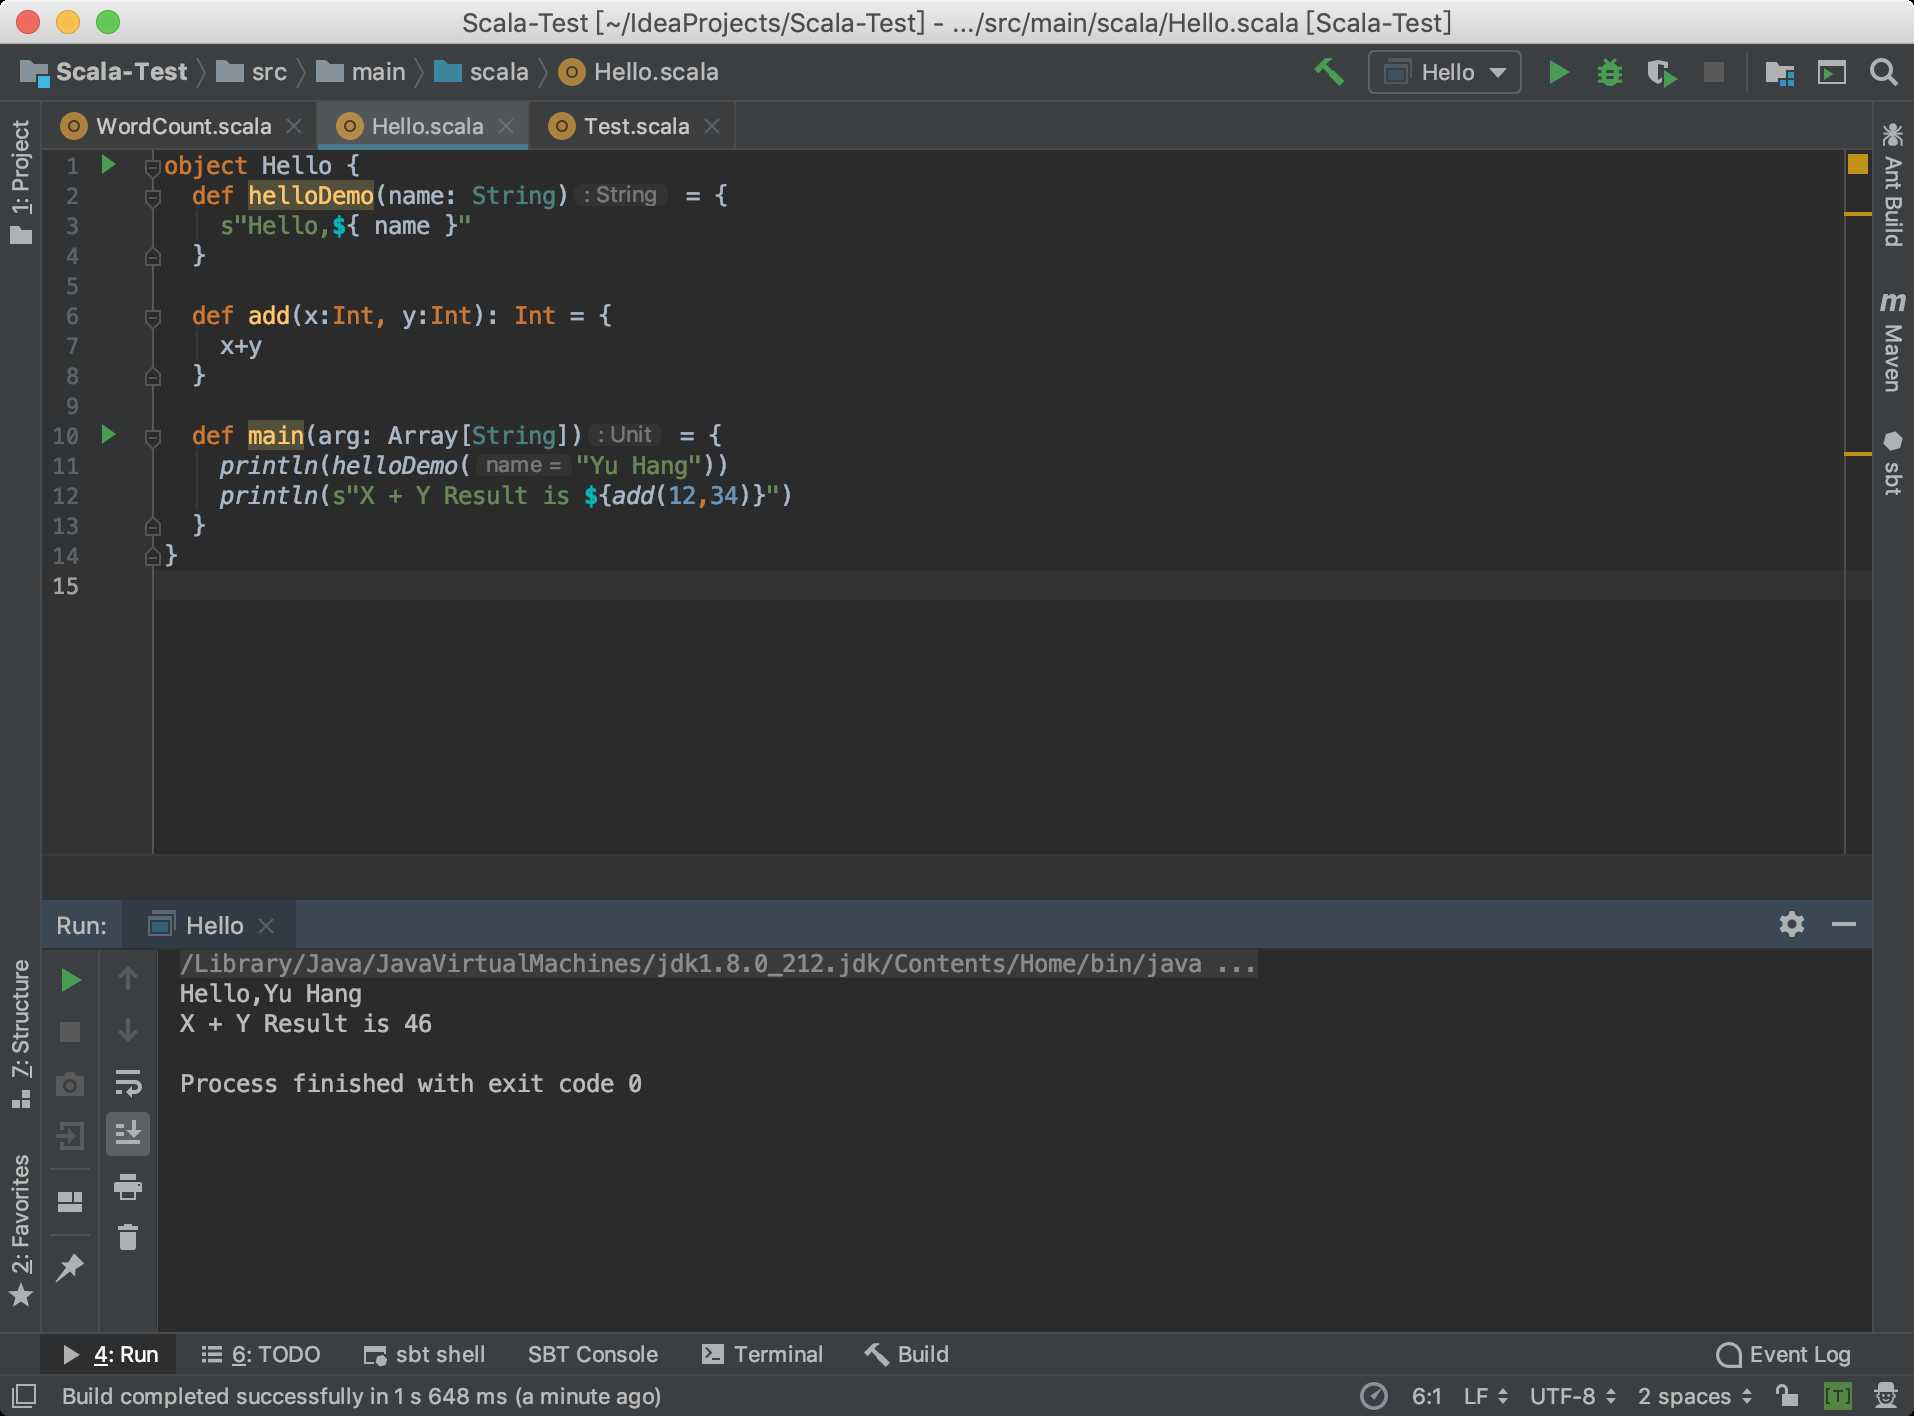Close the WordCount.scala tab
Screen dimensions: 1914x1416
pos(294,126)
